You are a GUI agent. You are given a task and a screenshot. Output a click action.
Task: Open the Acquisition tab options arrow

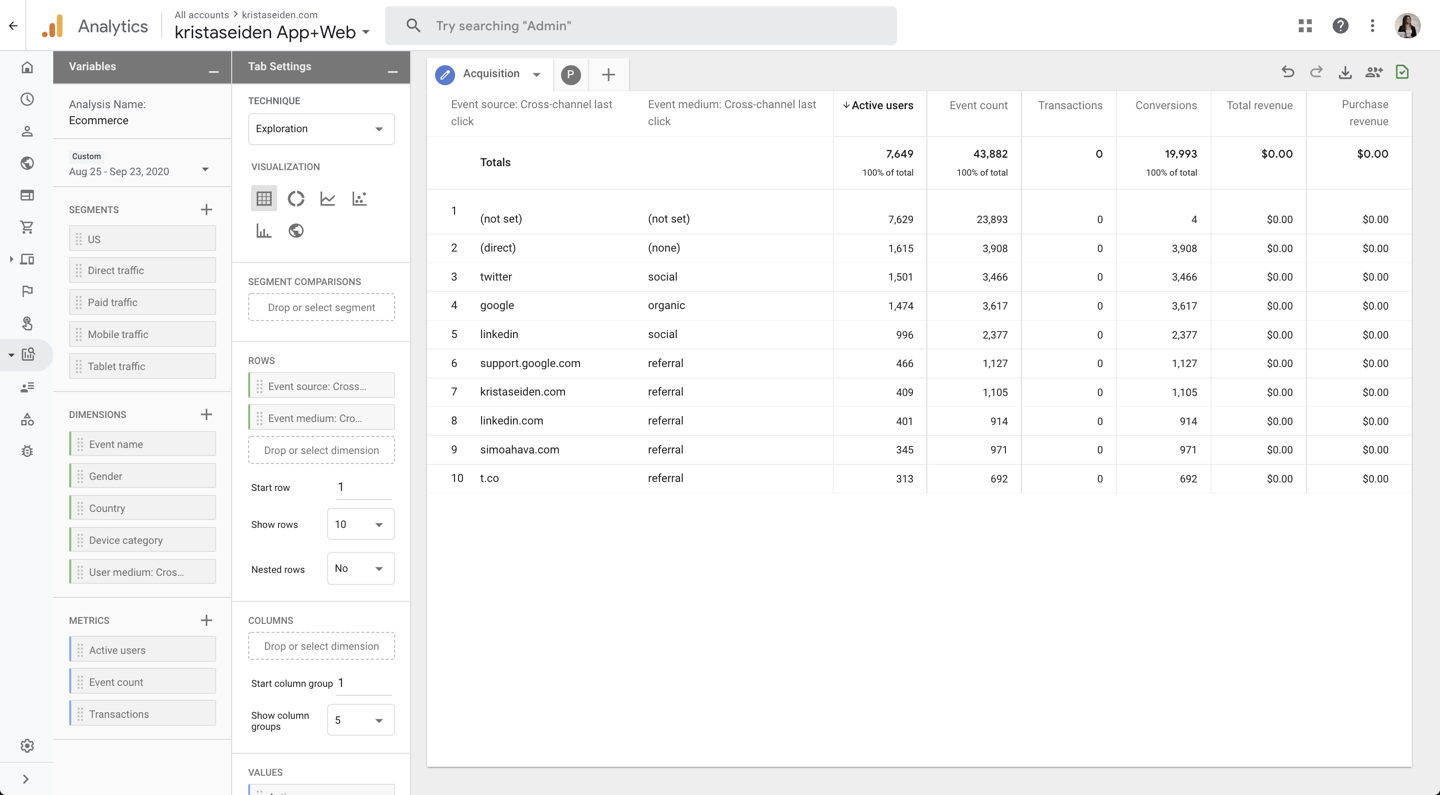click(537, 74)
